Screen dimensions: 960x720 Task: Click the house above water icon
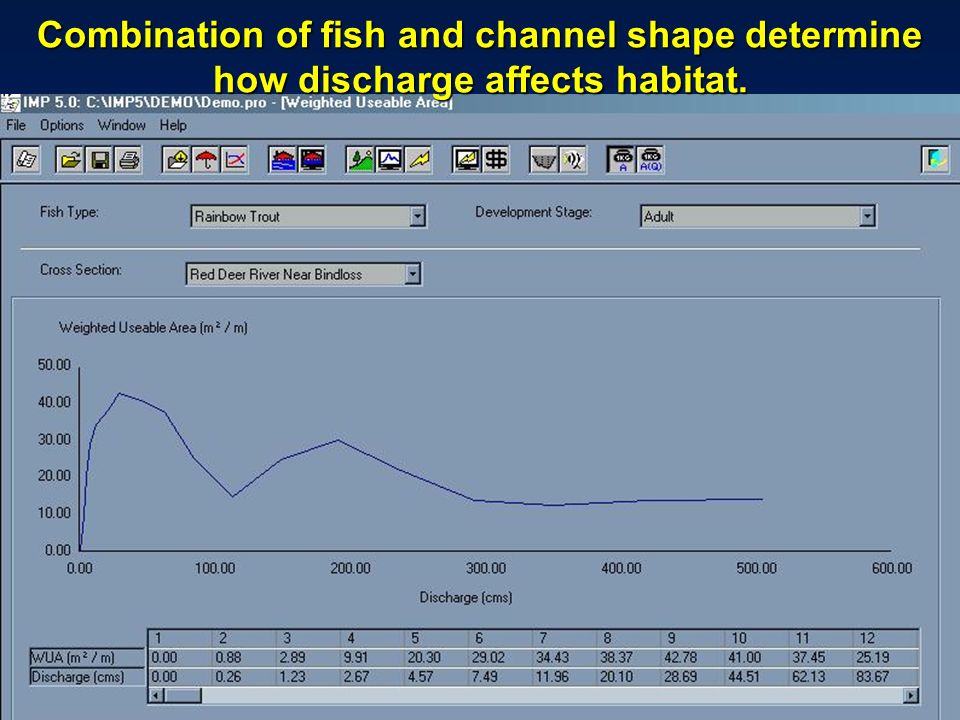point(283,160)
